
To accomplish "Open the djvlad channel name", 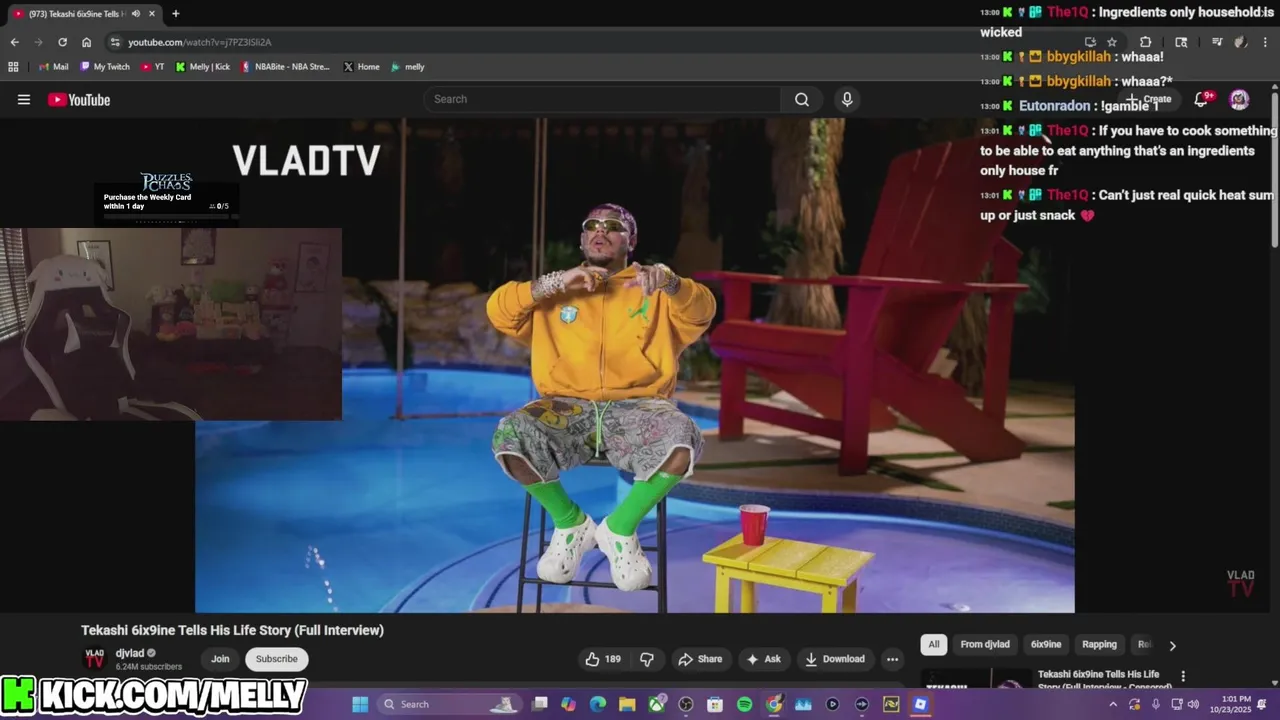I will point(130,654).
